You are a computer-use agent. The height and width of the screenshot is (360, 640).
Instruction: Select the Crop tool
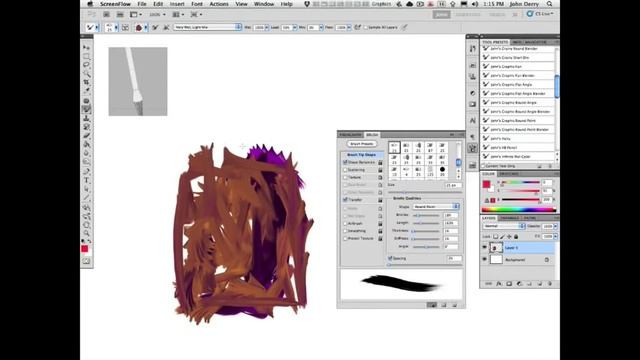click(x=87, y=82)
